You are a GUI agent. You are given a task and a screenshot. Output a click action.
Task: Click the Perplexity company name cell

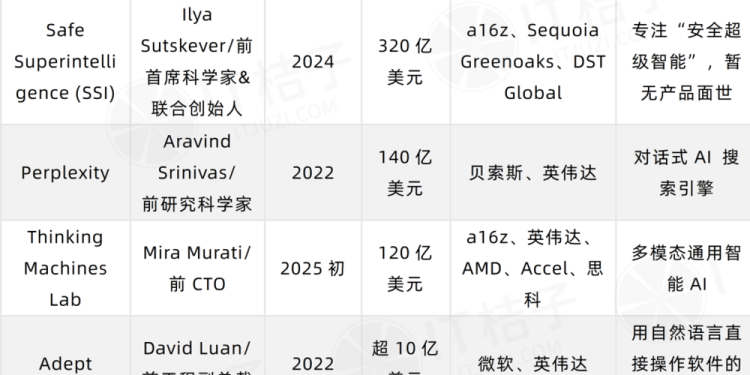click(x=65, y=173)
